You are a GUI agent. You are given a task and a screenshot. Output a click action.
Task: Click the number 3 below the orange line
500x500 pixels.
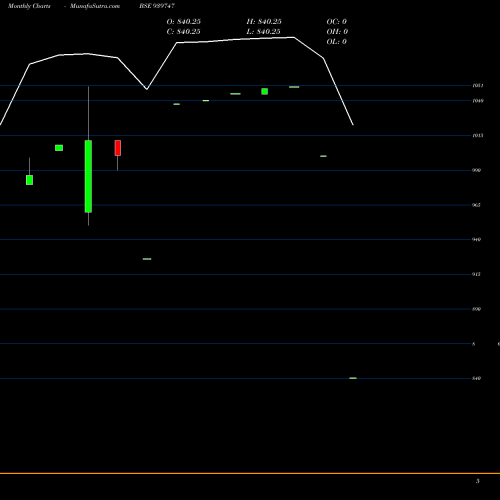coord(478,481)
